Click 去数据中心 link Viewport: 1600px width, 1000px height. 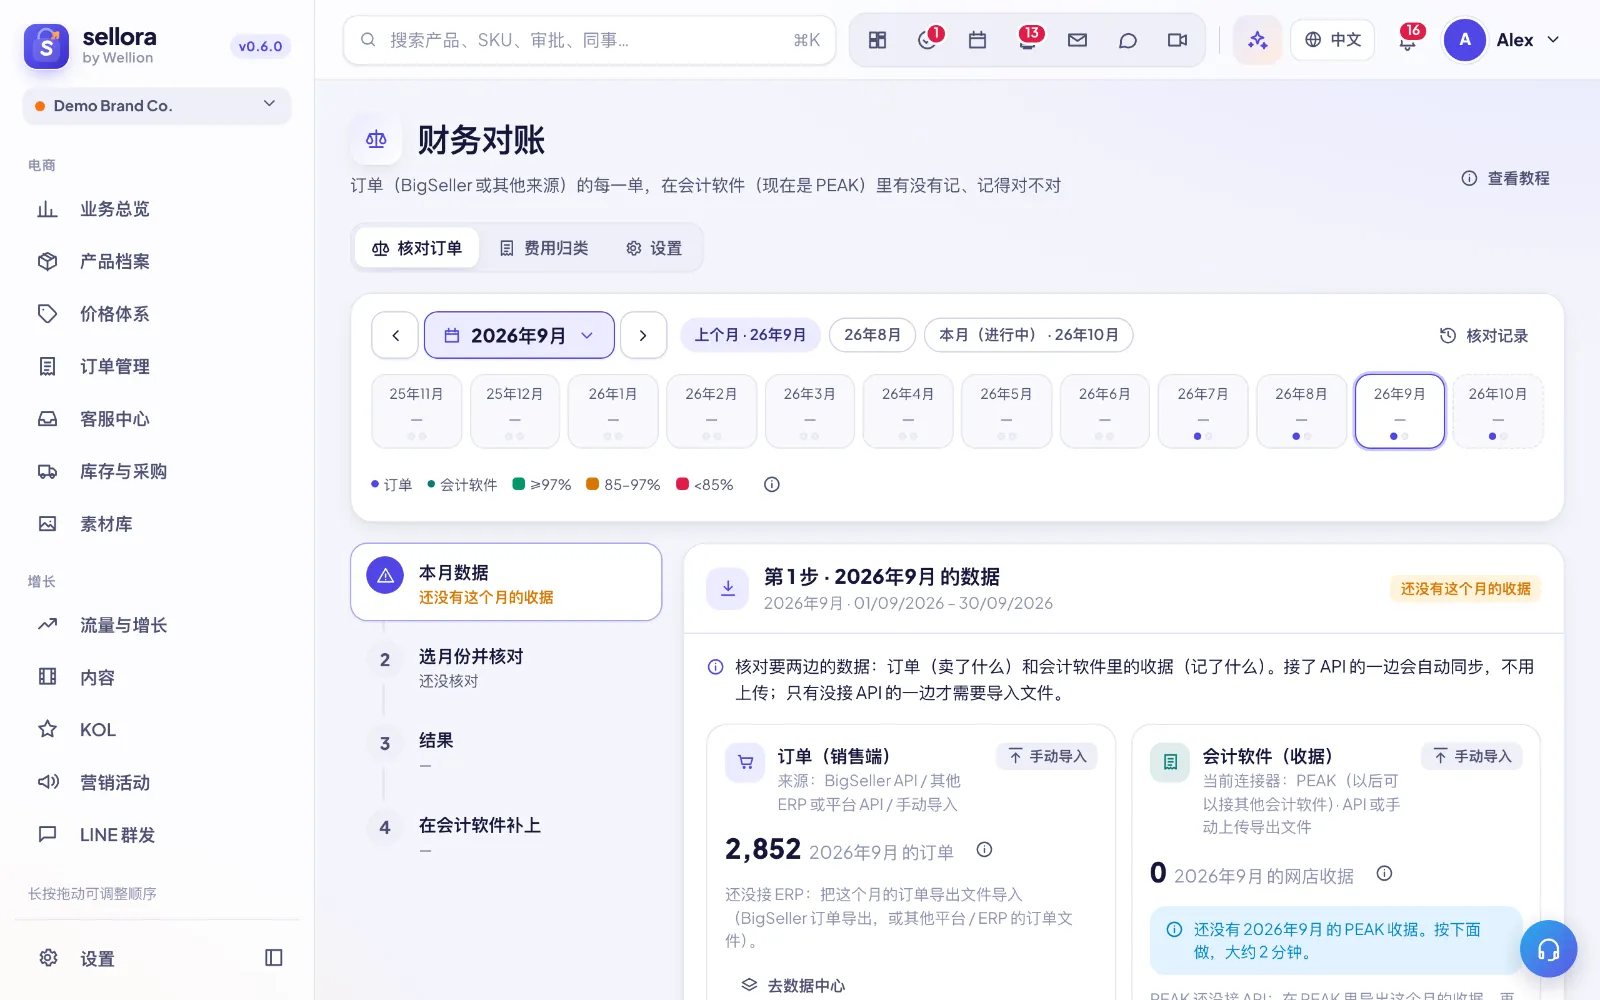click(793, 985)
